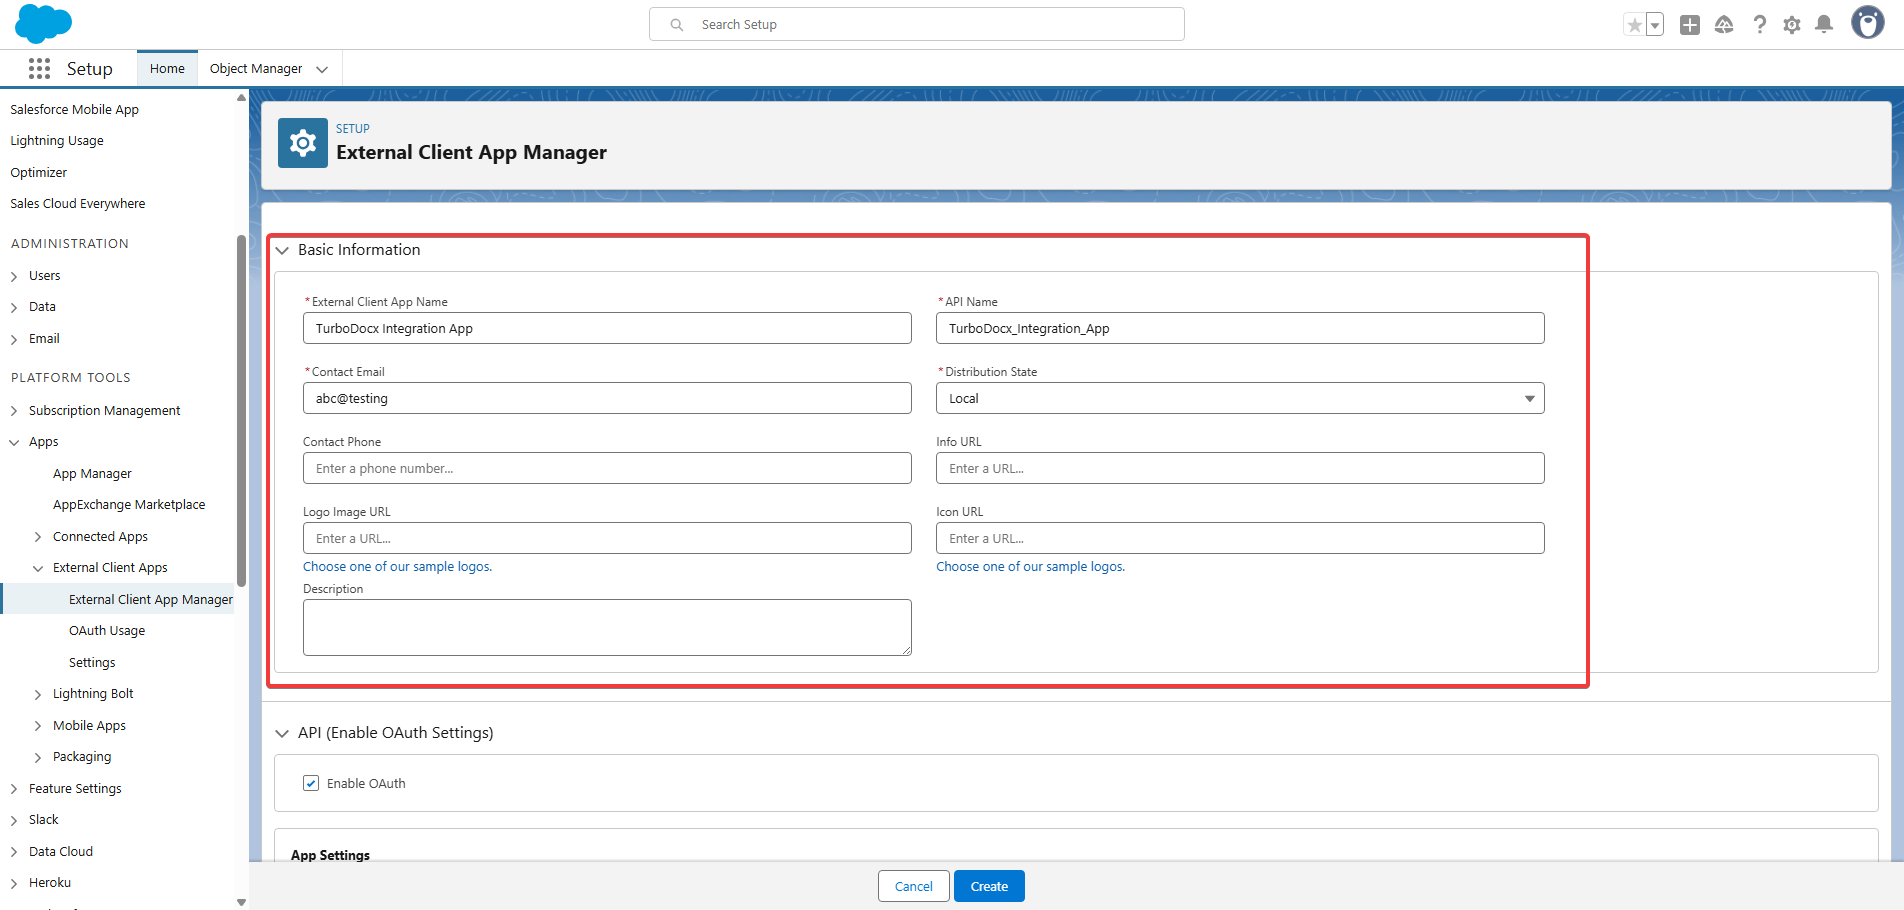Switch to the Object Manager tab
Image resolution: width=1904 pixels, height=910 pixels.
pyautogui.click(x=256, y=68)
